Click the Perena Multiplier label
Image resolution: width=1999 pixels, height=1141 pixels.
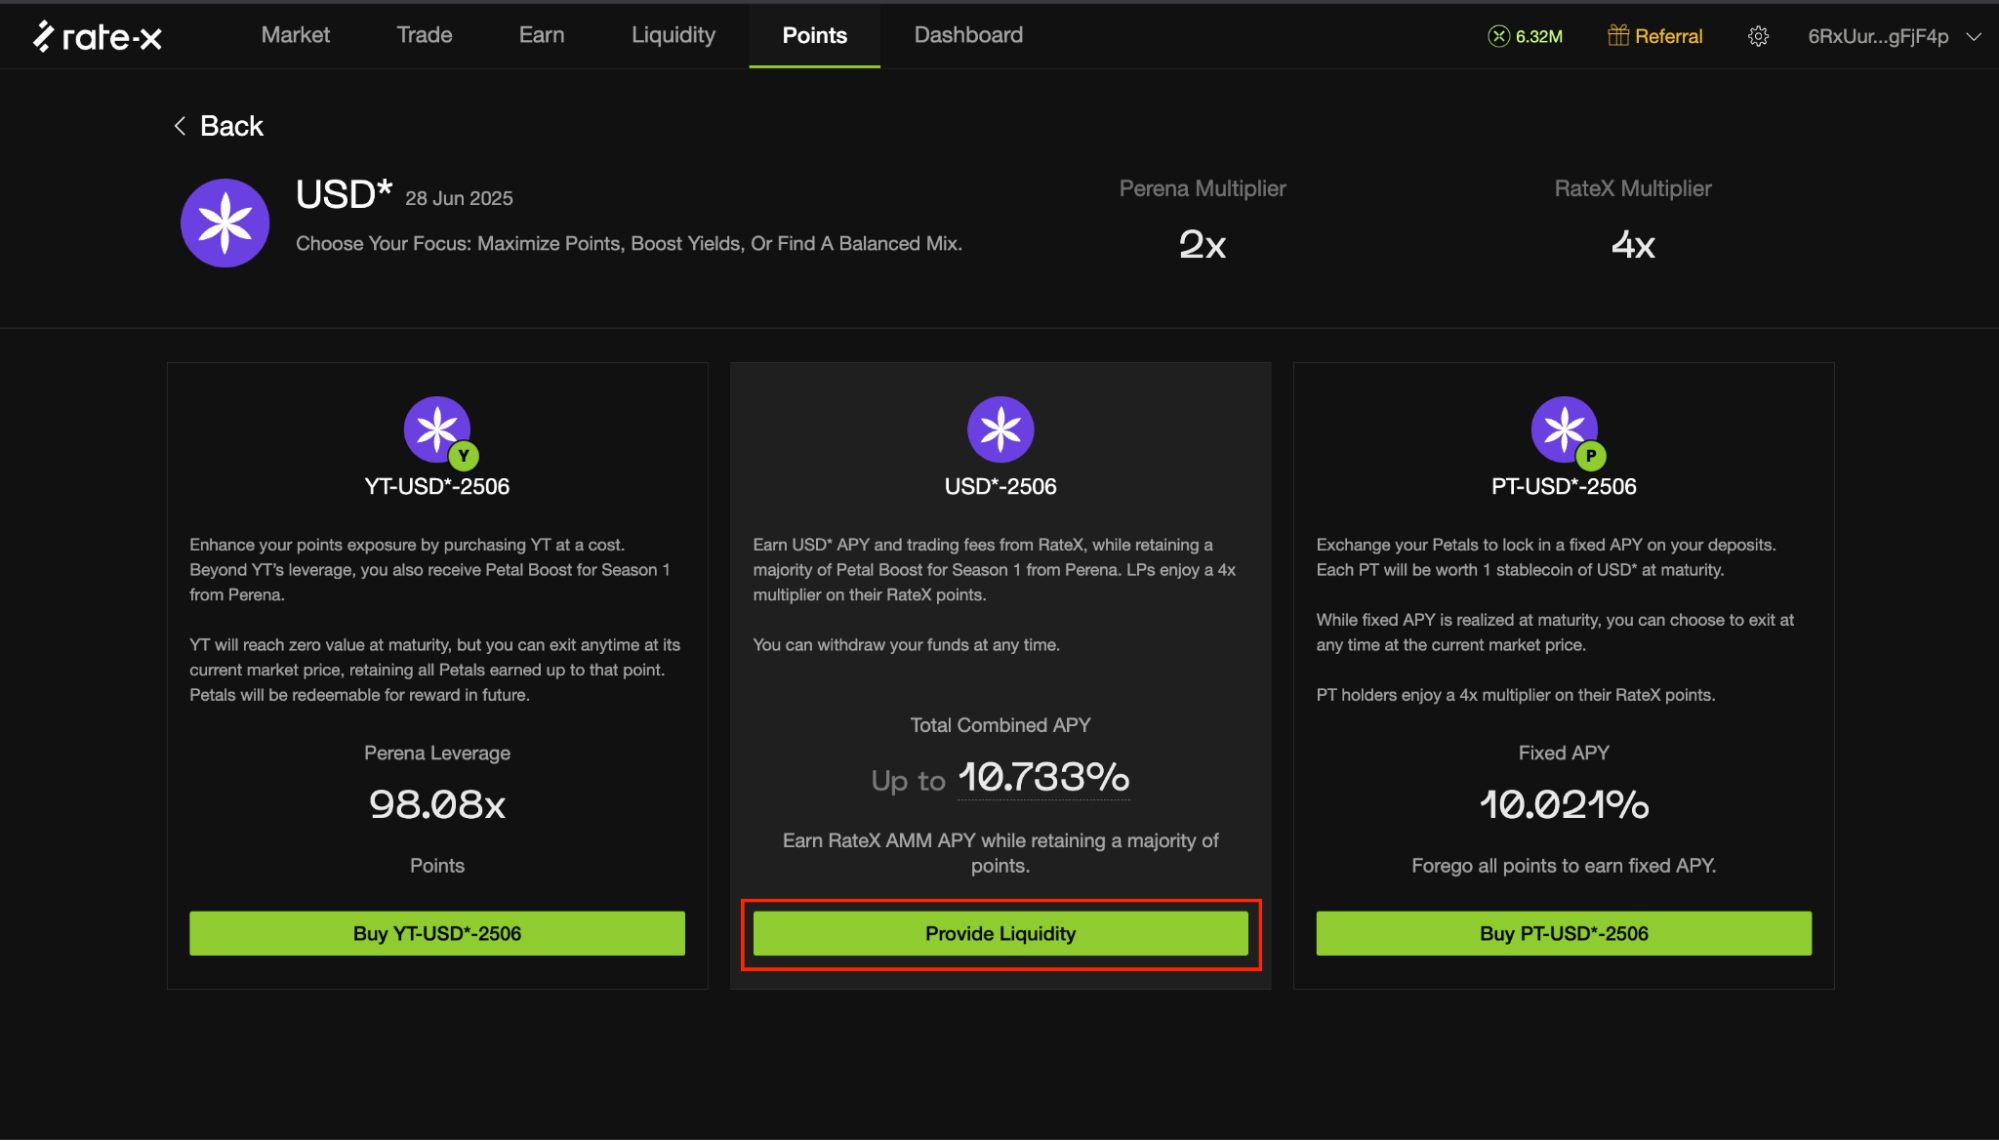[1202, 188]
